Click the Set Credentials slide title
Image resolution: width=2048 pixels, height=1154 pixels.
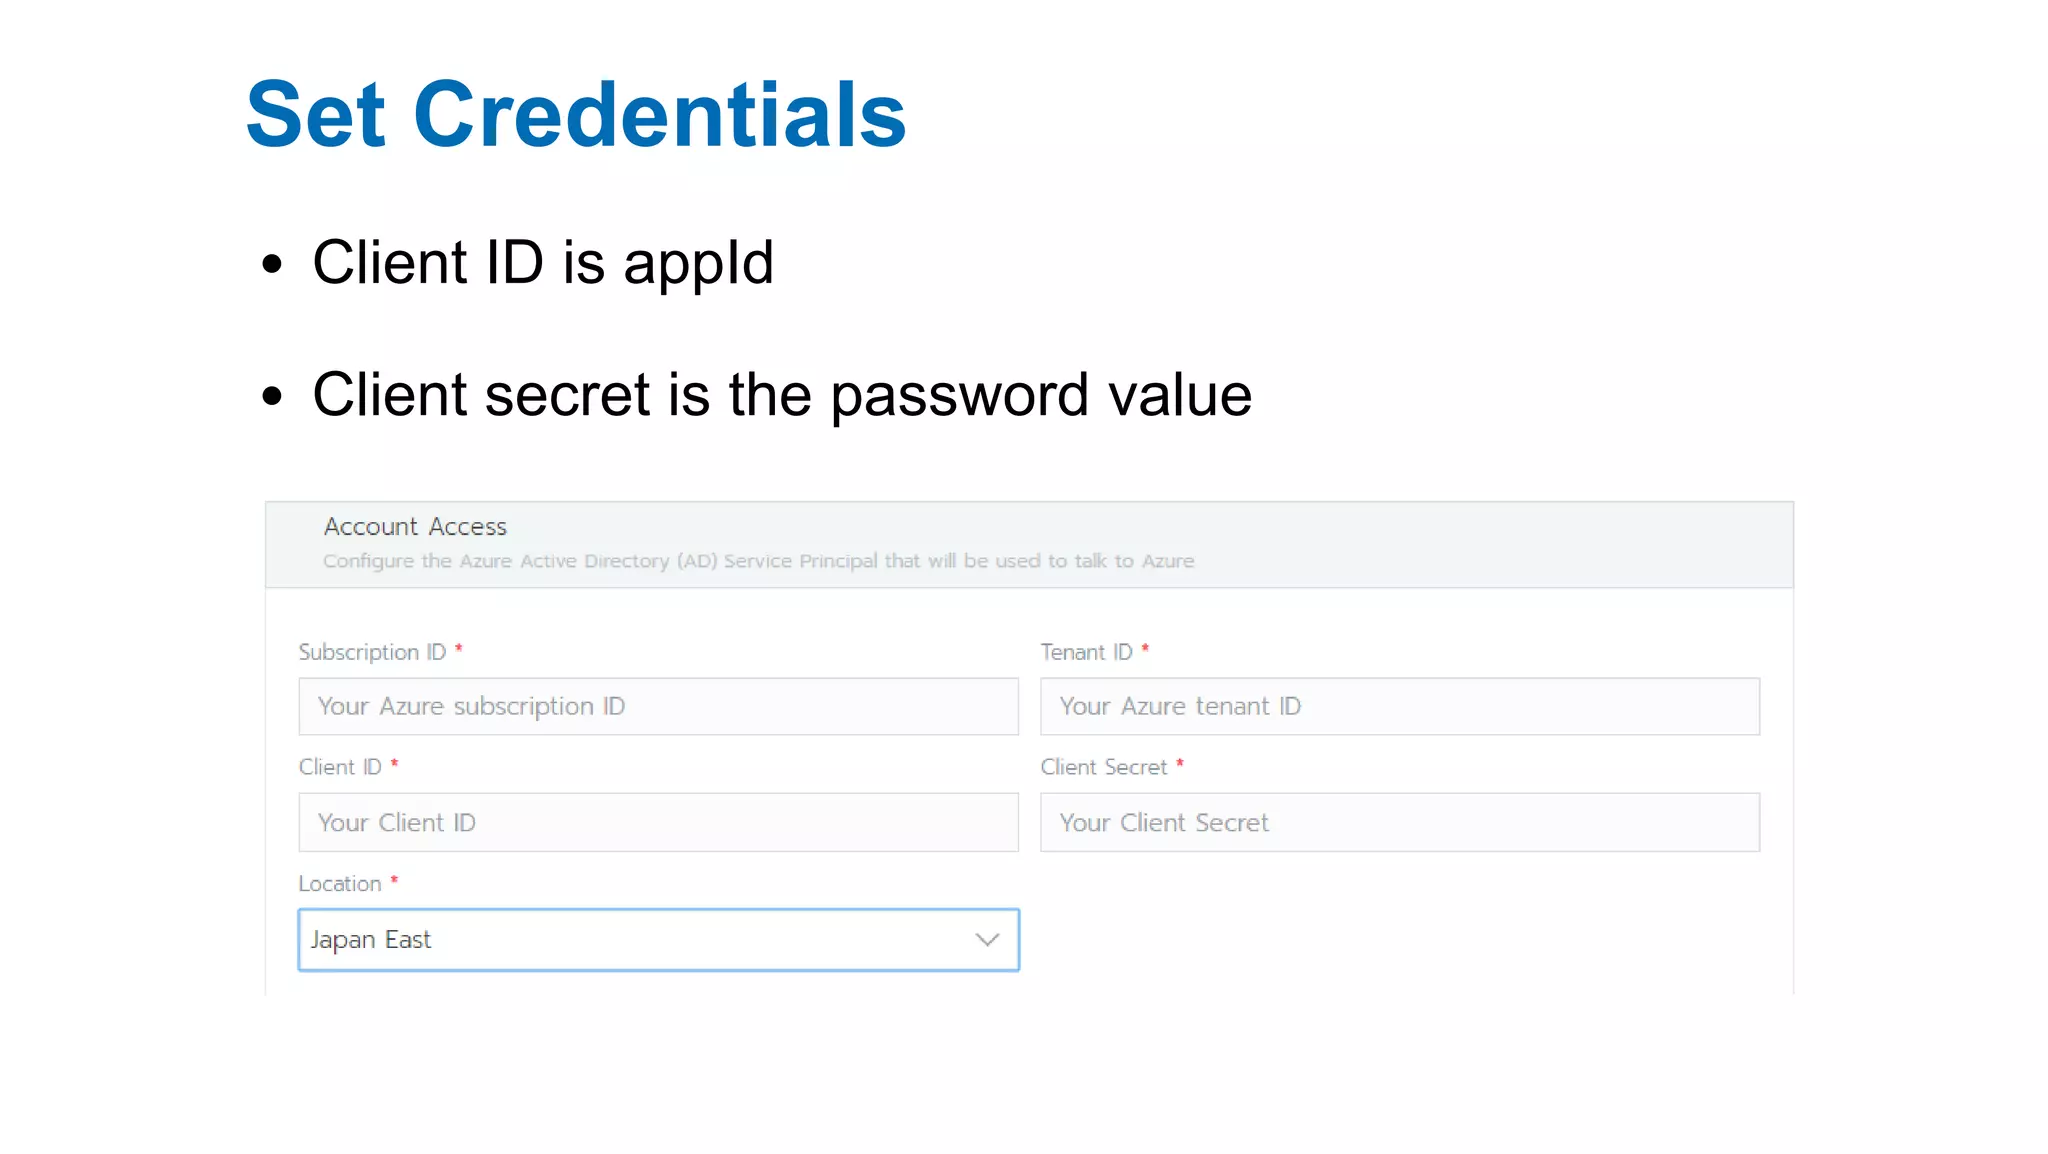tap(576, 115)
